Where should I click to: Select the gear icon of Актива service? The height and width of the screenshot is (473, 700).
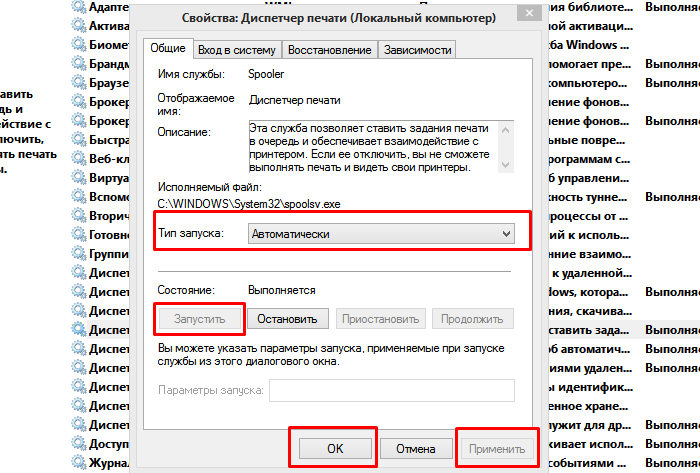tap(79, 25)
